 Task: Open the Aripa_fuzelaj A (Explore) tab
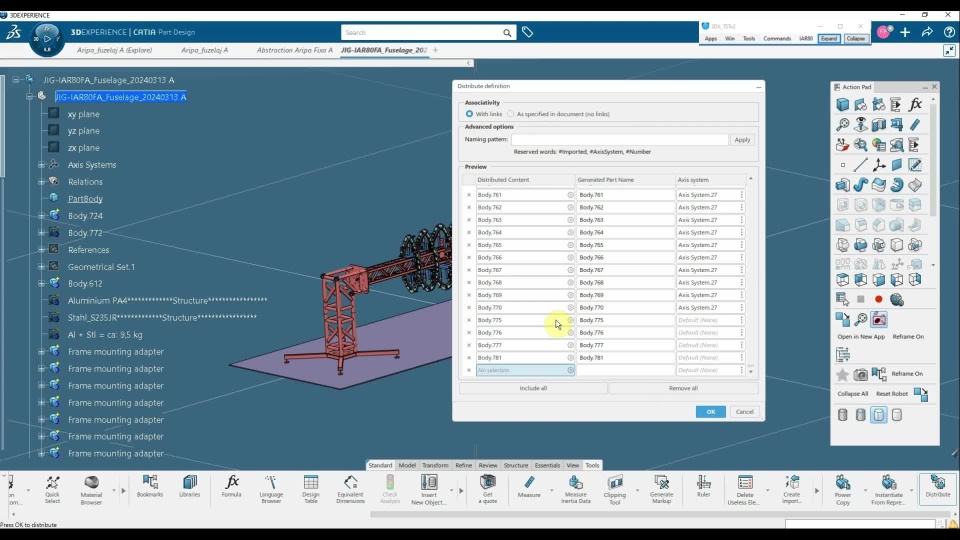coord(114,50)
